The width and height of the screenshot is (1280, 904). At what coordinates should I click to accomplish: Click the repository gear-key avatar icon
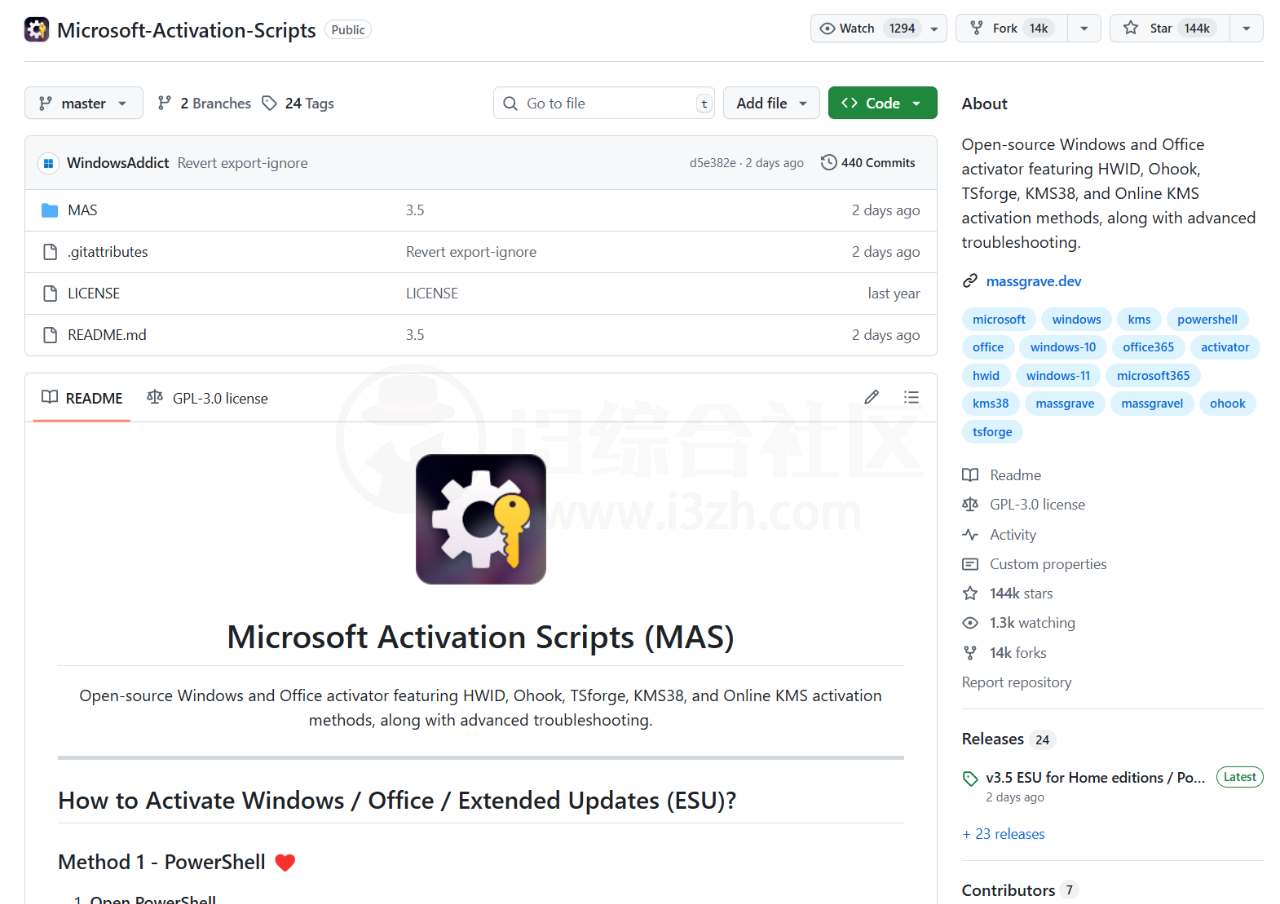coord(37,29)
